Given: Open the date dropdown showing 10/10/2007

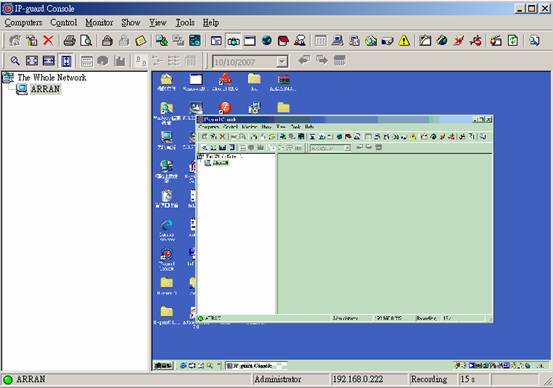Looking at the screenshot, I should coord(281,62).
